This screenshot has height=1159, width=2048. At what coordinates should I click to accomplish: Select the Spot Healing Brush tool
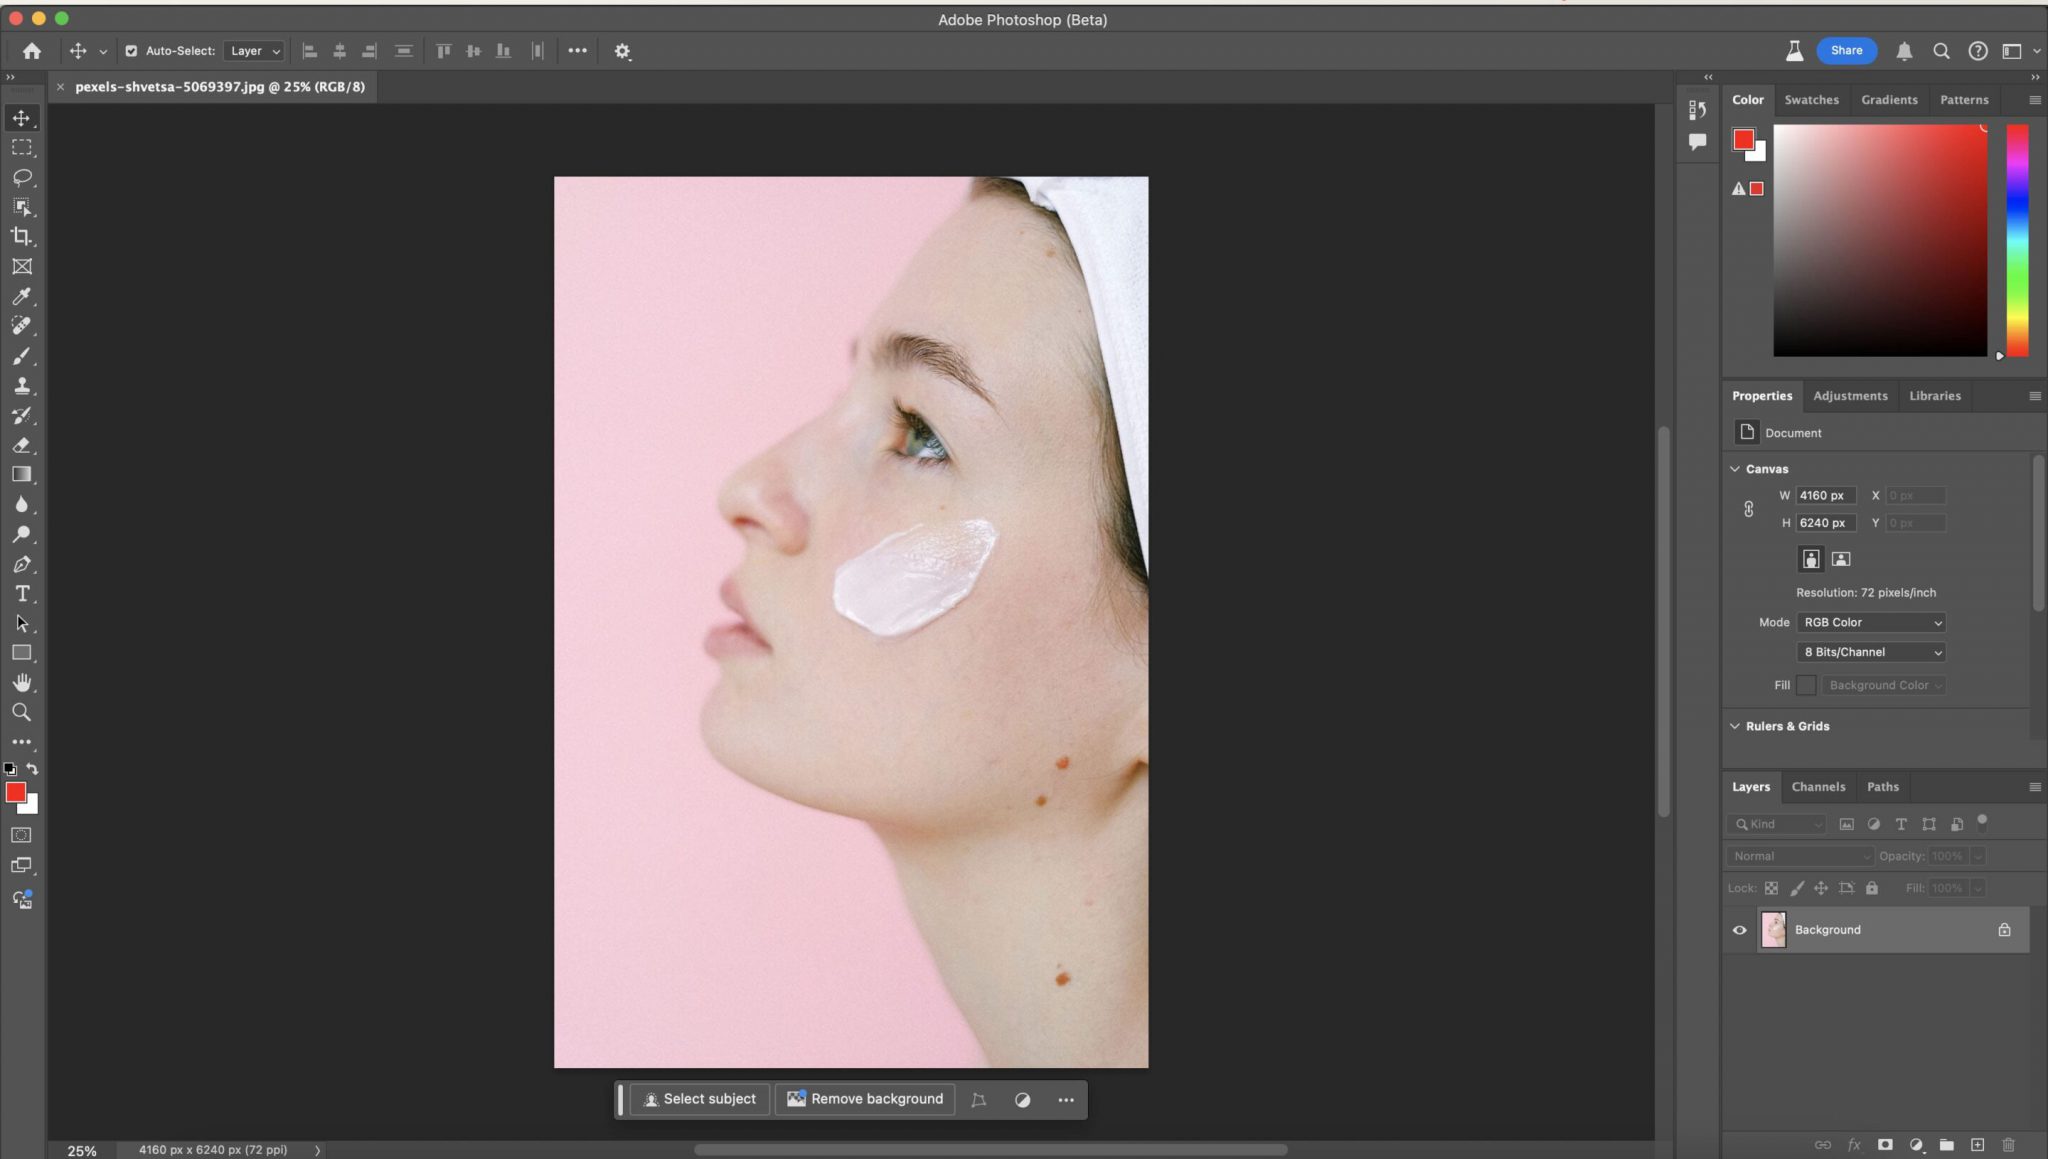pyautogui.click(x=22, y=326)
